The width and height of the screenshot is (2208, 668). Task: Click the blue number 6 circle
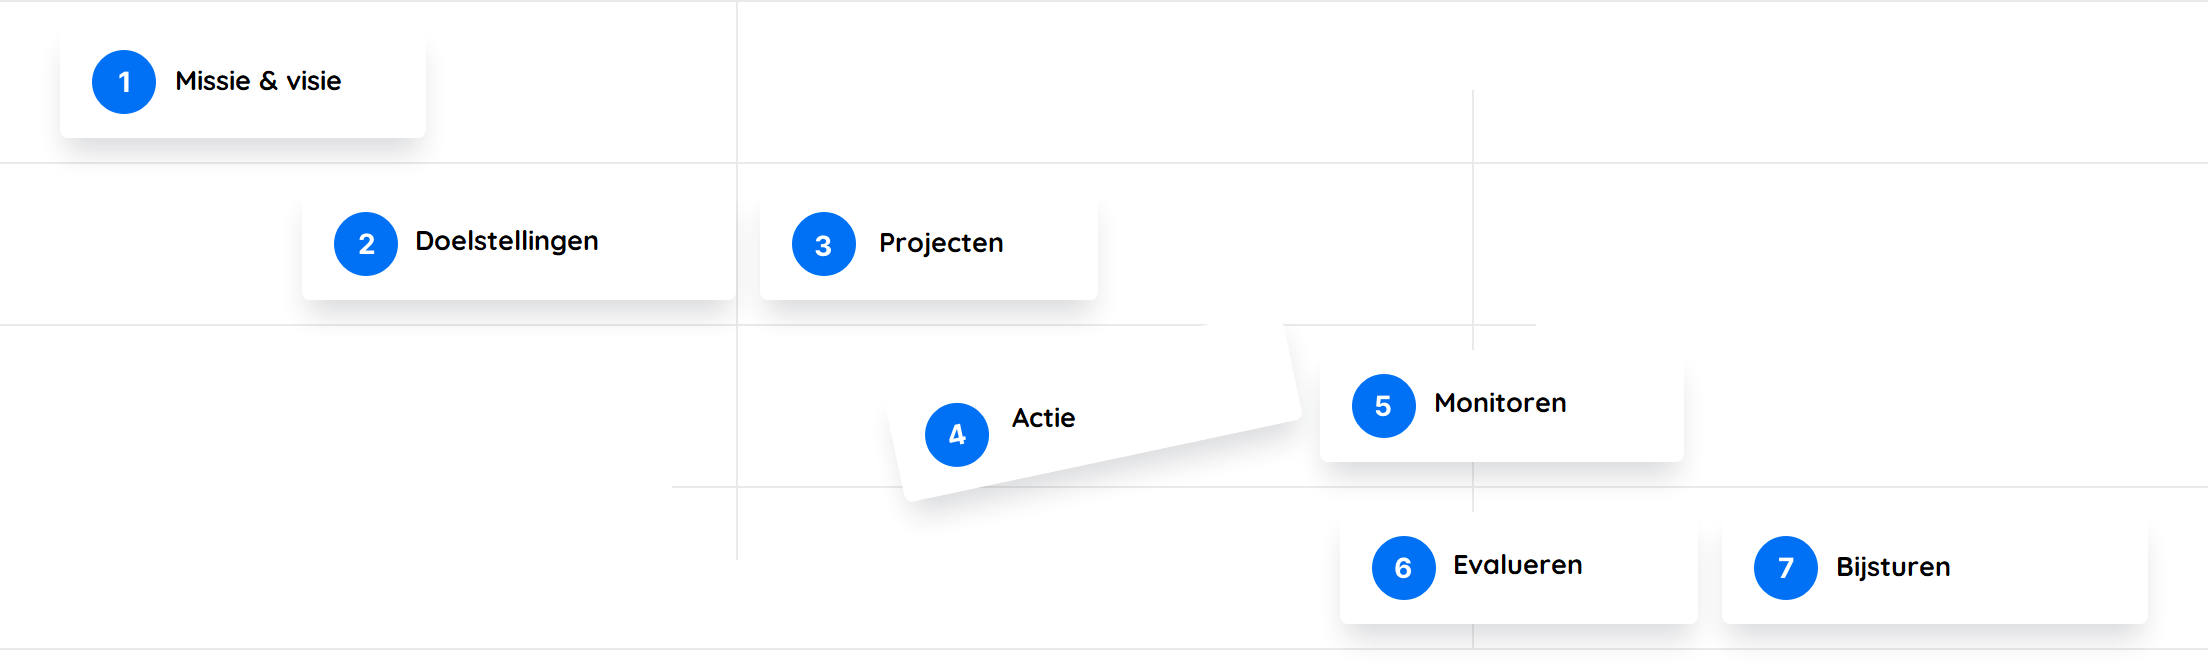tap(1404, 568)
